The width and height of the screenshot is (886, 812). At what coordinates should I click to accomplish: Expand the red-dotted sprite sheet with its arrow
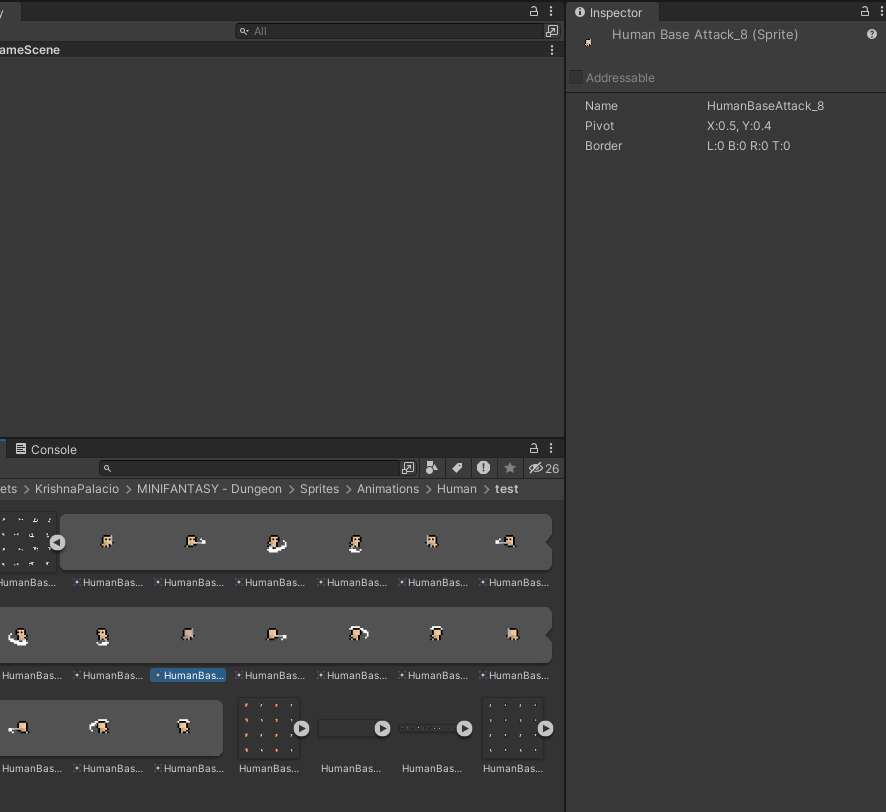click(302, 729)
